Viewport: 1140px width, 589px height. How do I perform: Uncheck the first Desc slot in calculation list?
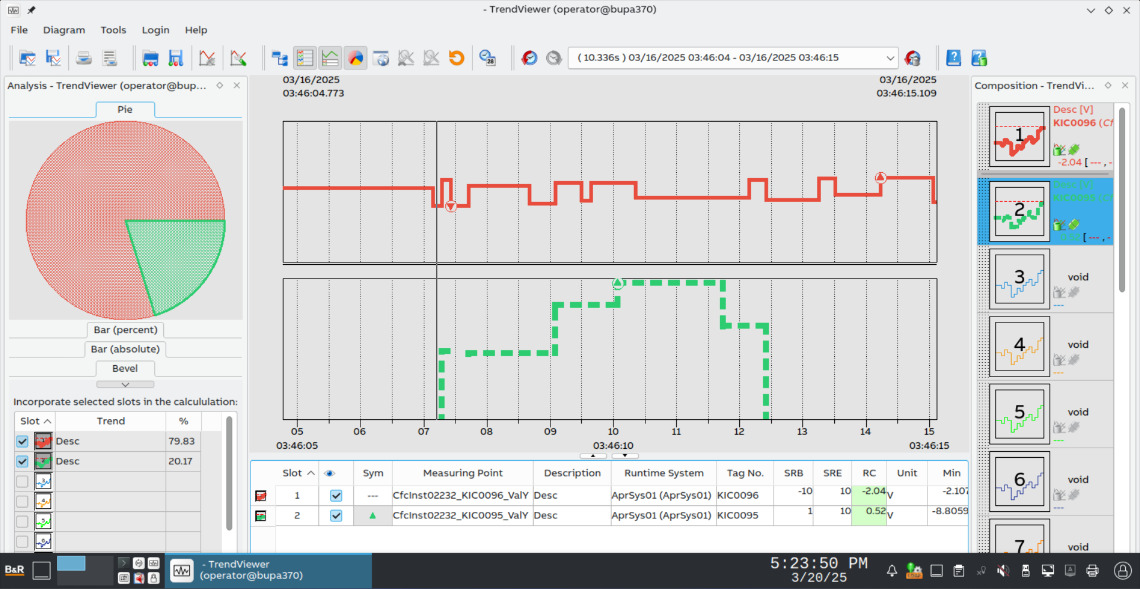[x=22, y=441]
